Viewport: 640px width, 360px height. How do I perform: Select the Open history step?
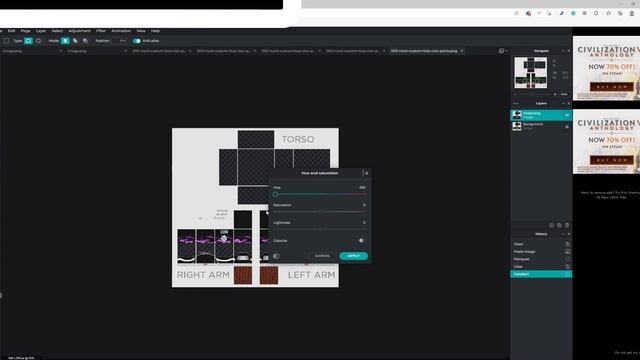pos(541,244)
